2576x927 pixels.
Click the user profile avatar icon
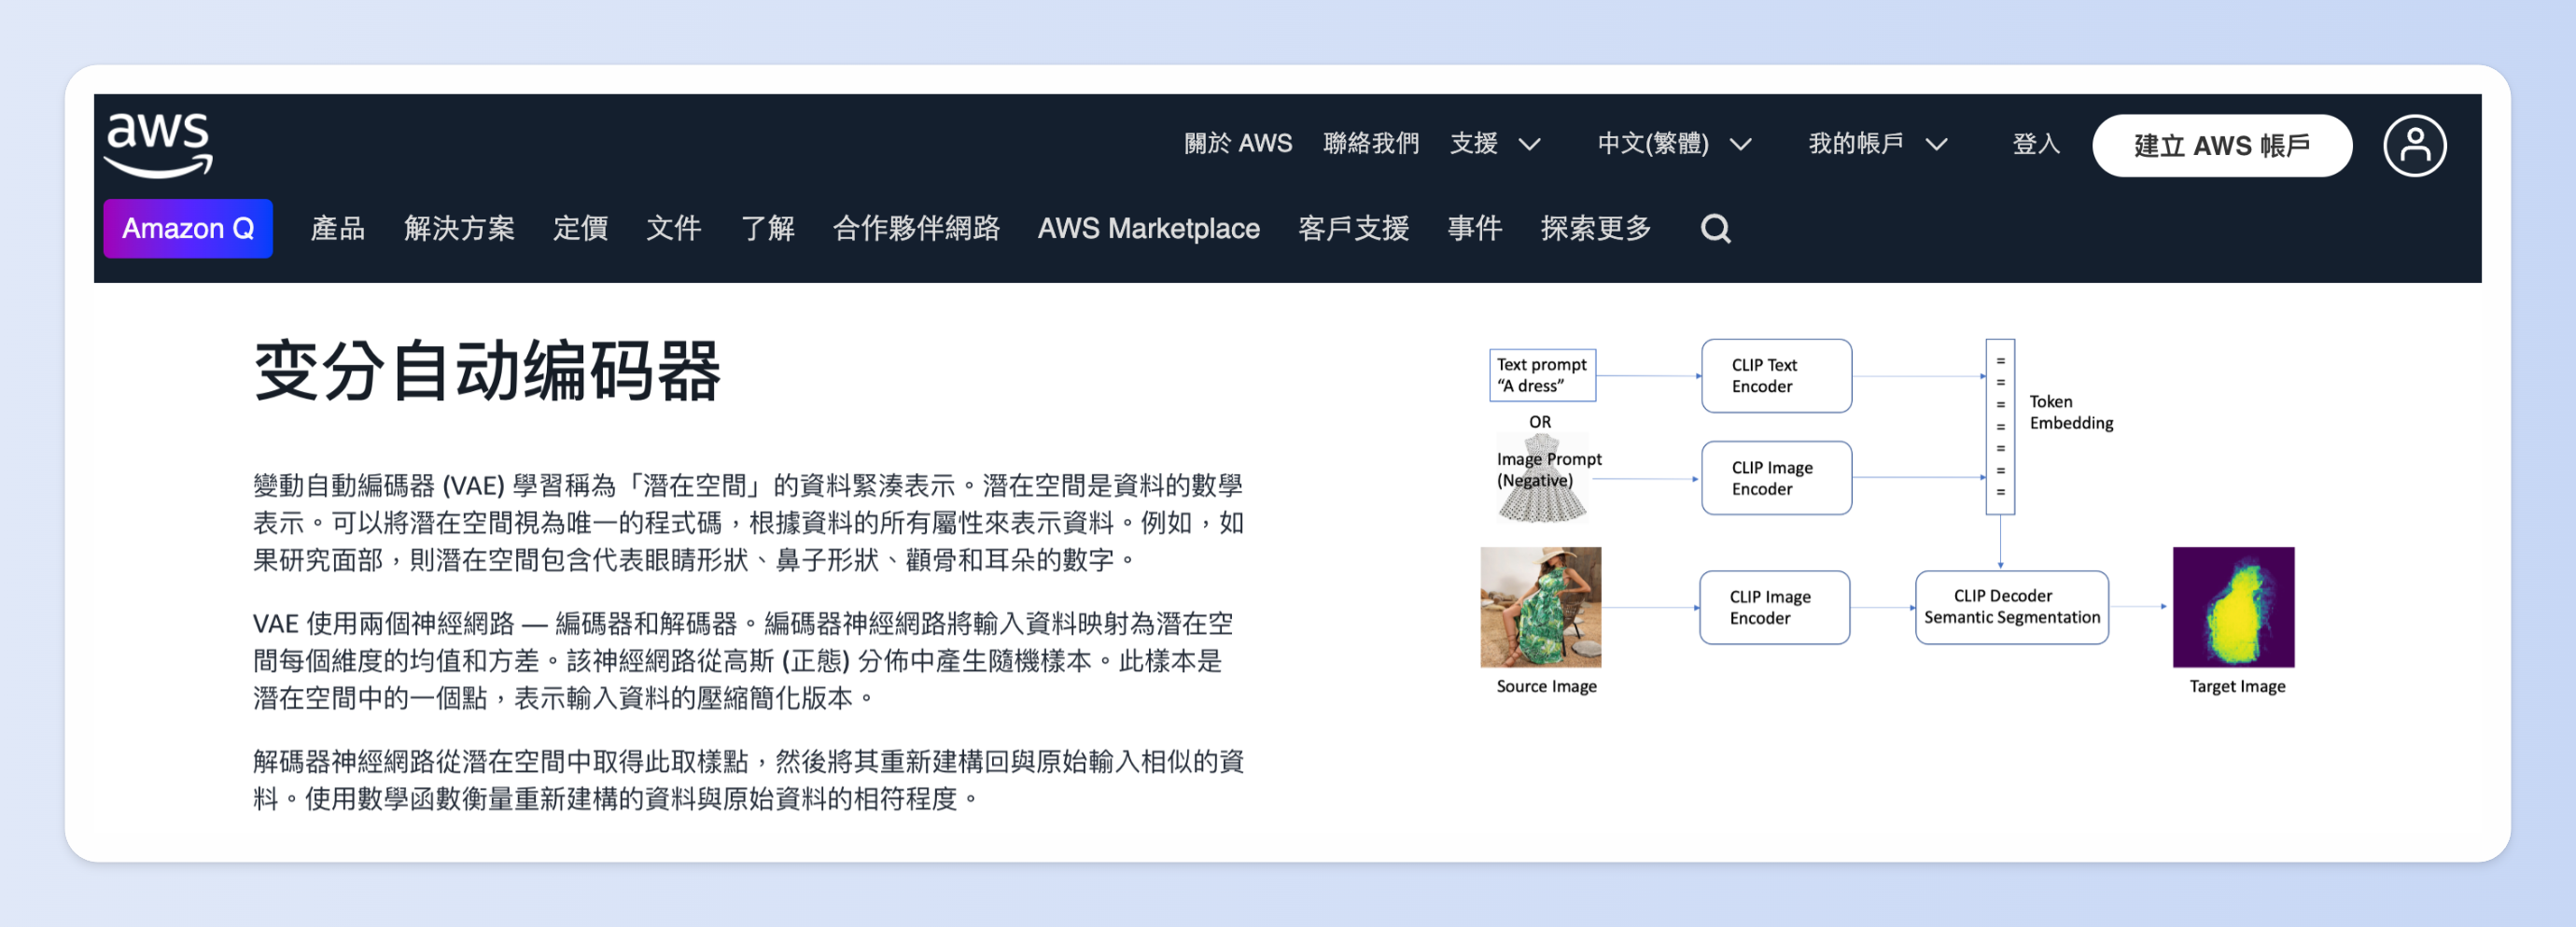click(2414, 146)
